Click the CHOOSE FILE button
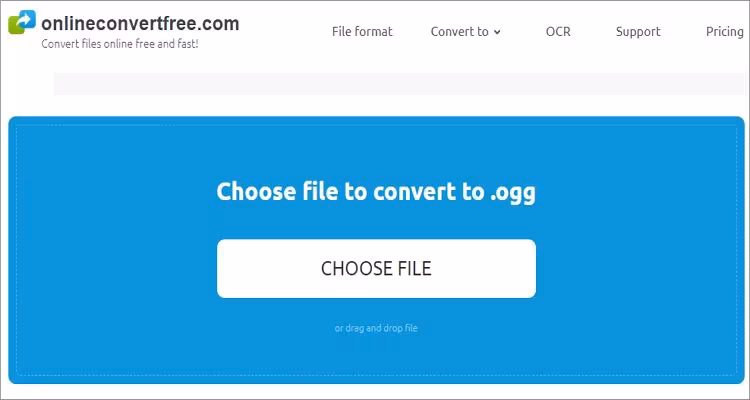 pyautogui.click(x=376, y=268)
